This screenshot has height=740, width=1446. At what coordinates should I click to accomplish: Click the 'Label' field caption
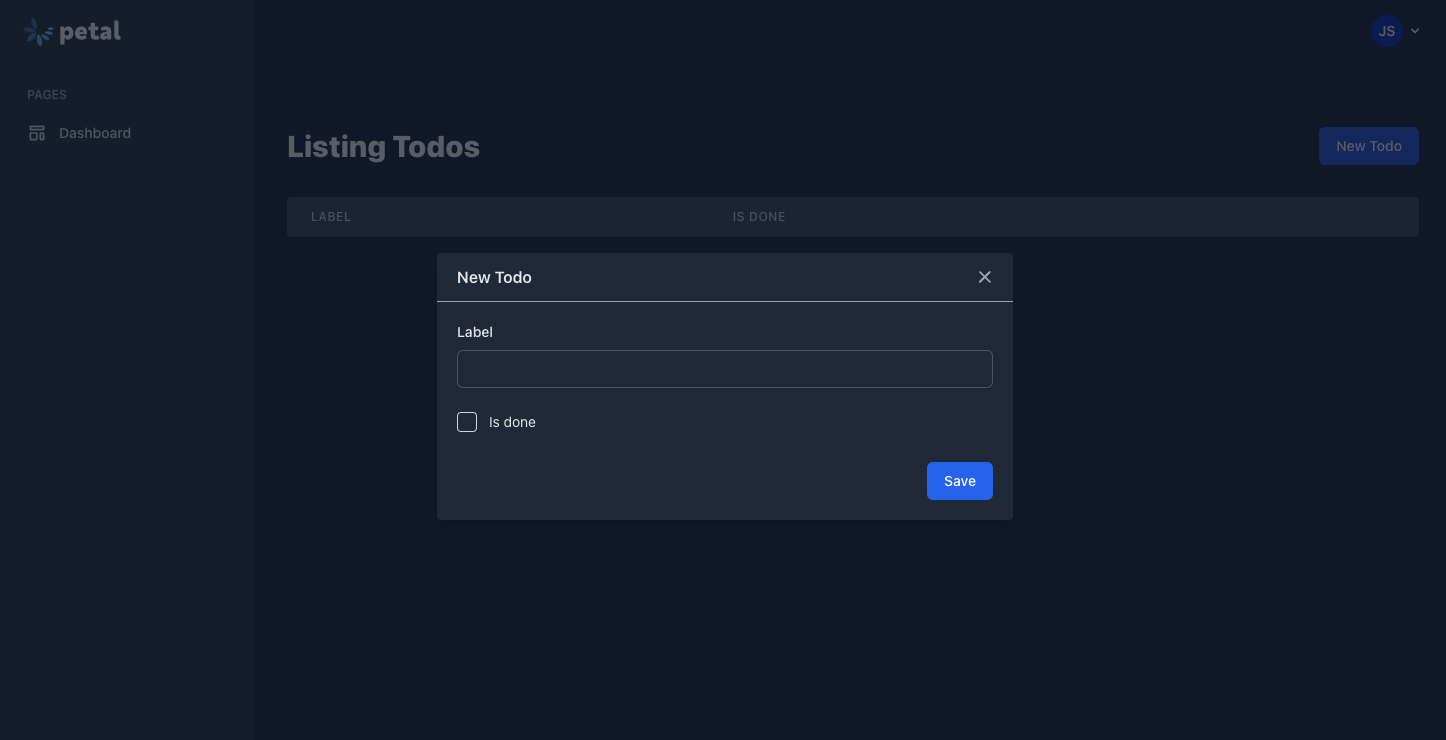(x=475, y=332)
